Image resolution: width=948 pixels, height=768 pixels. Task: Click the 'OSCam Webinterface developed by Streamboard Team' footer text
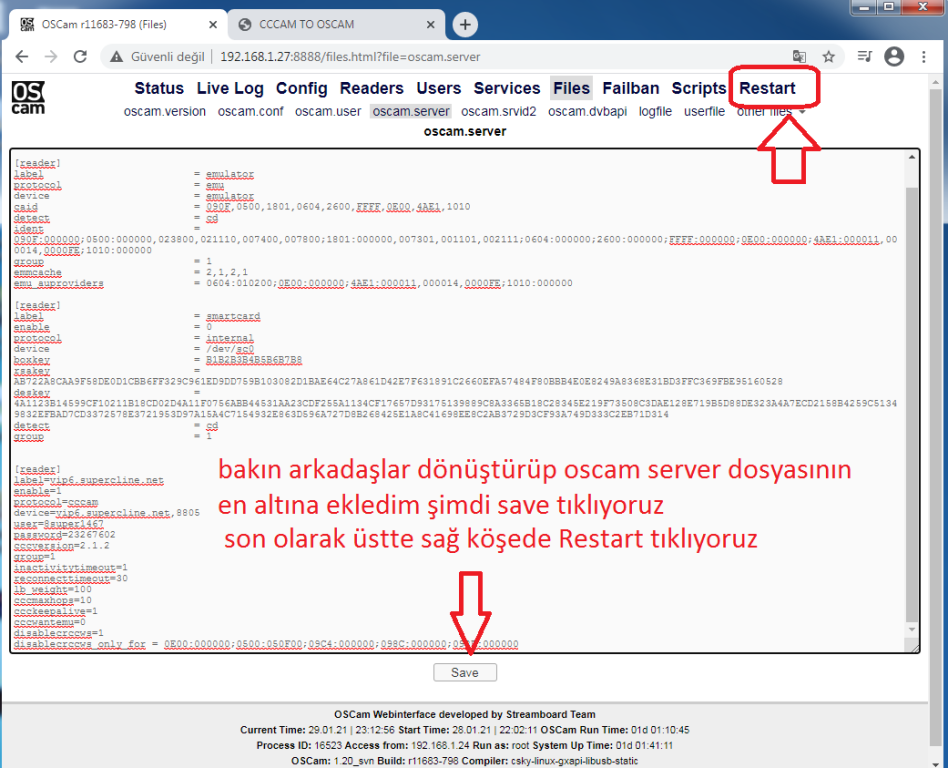464,715
